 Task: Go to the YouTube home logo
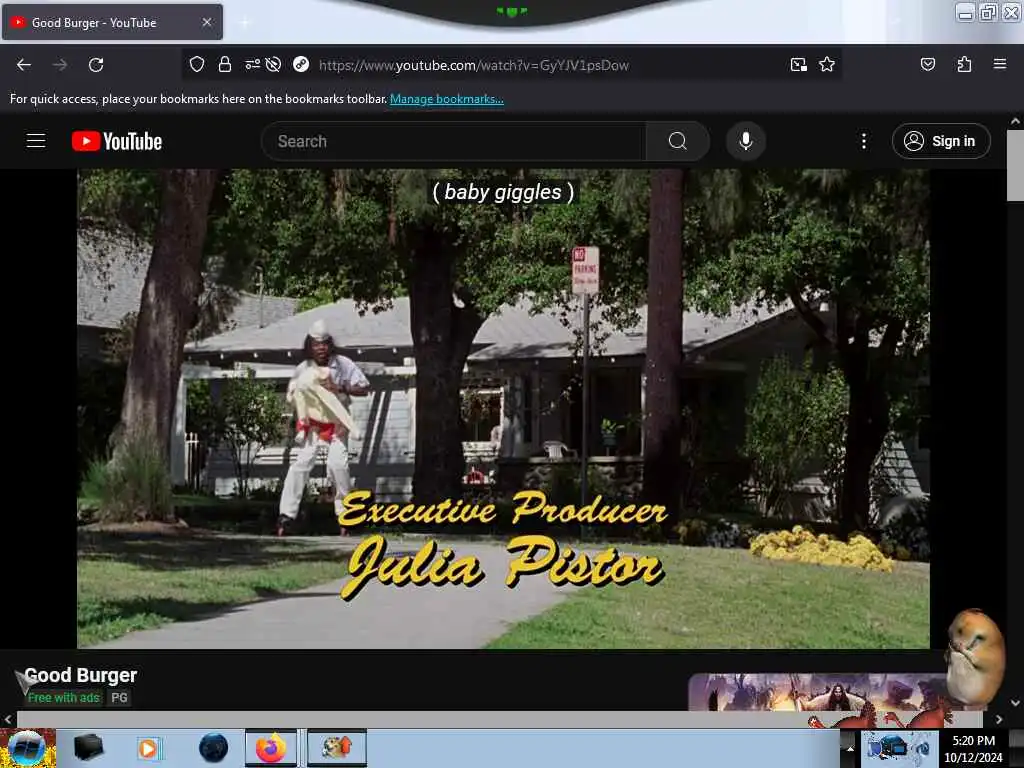click(117, 141)
